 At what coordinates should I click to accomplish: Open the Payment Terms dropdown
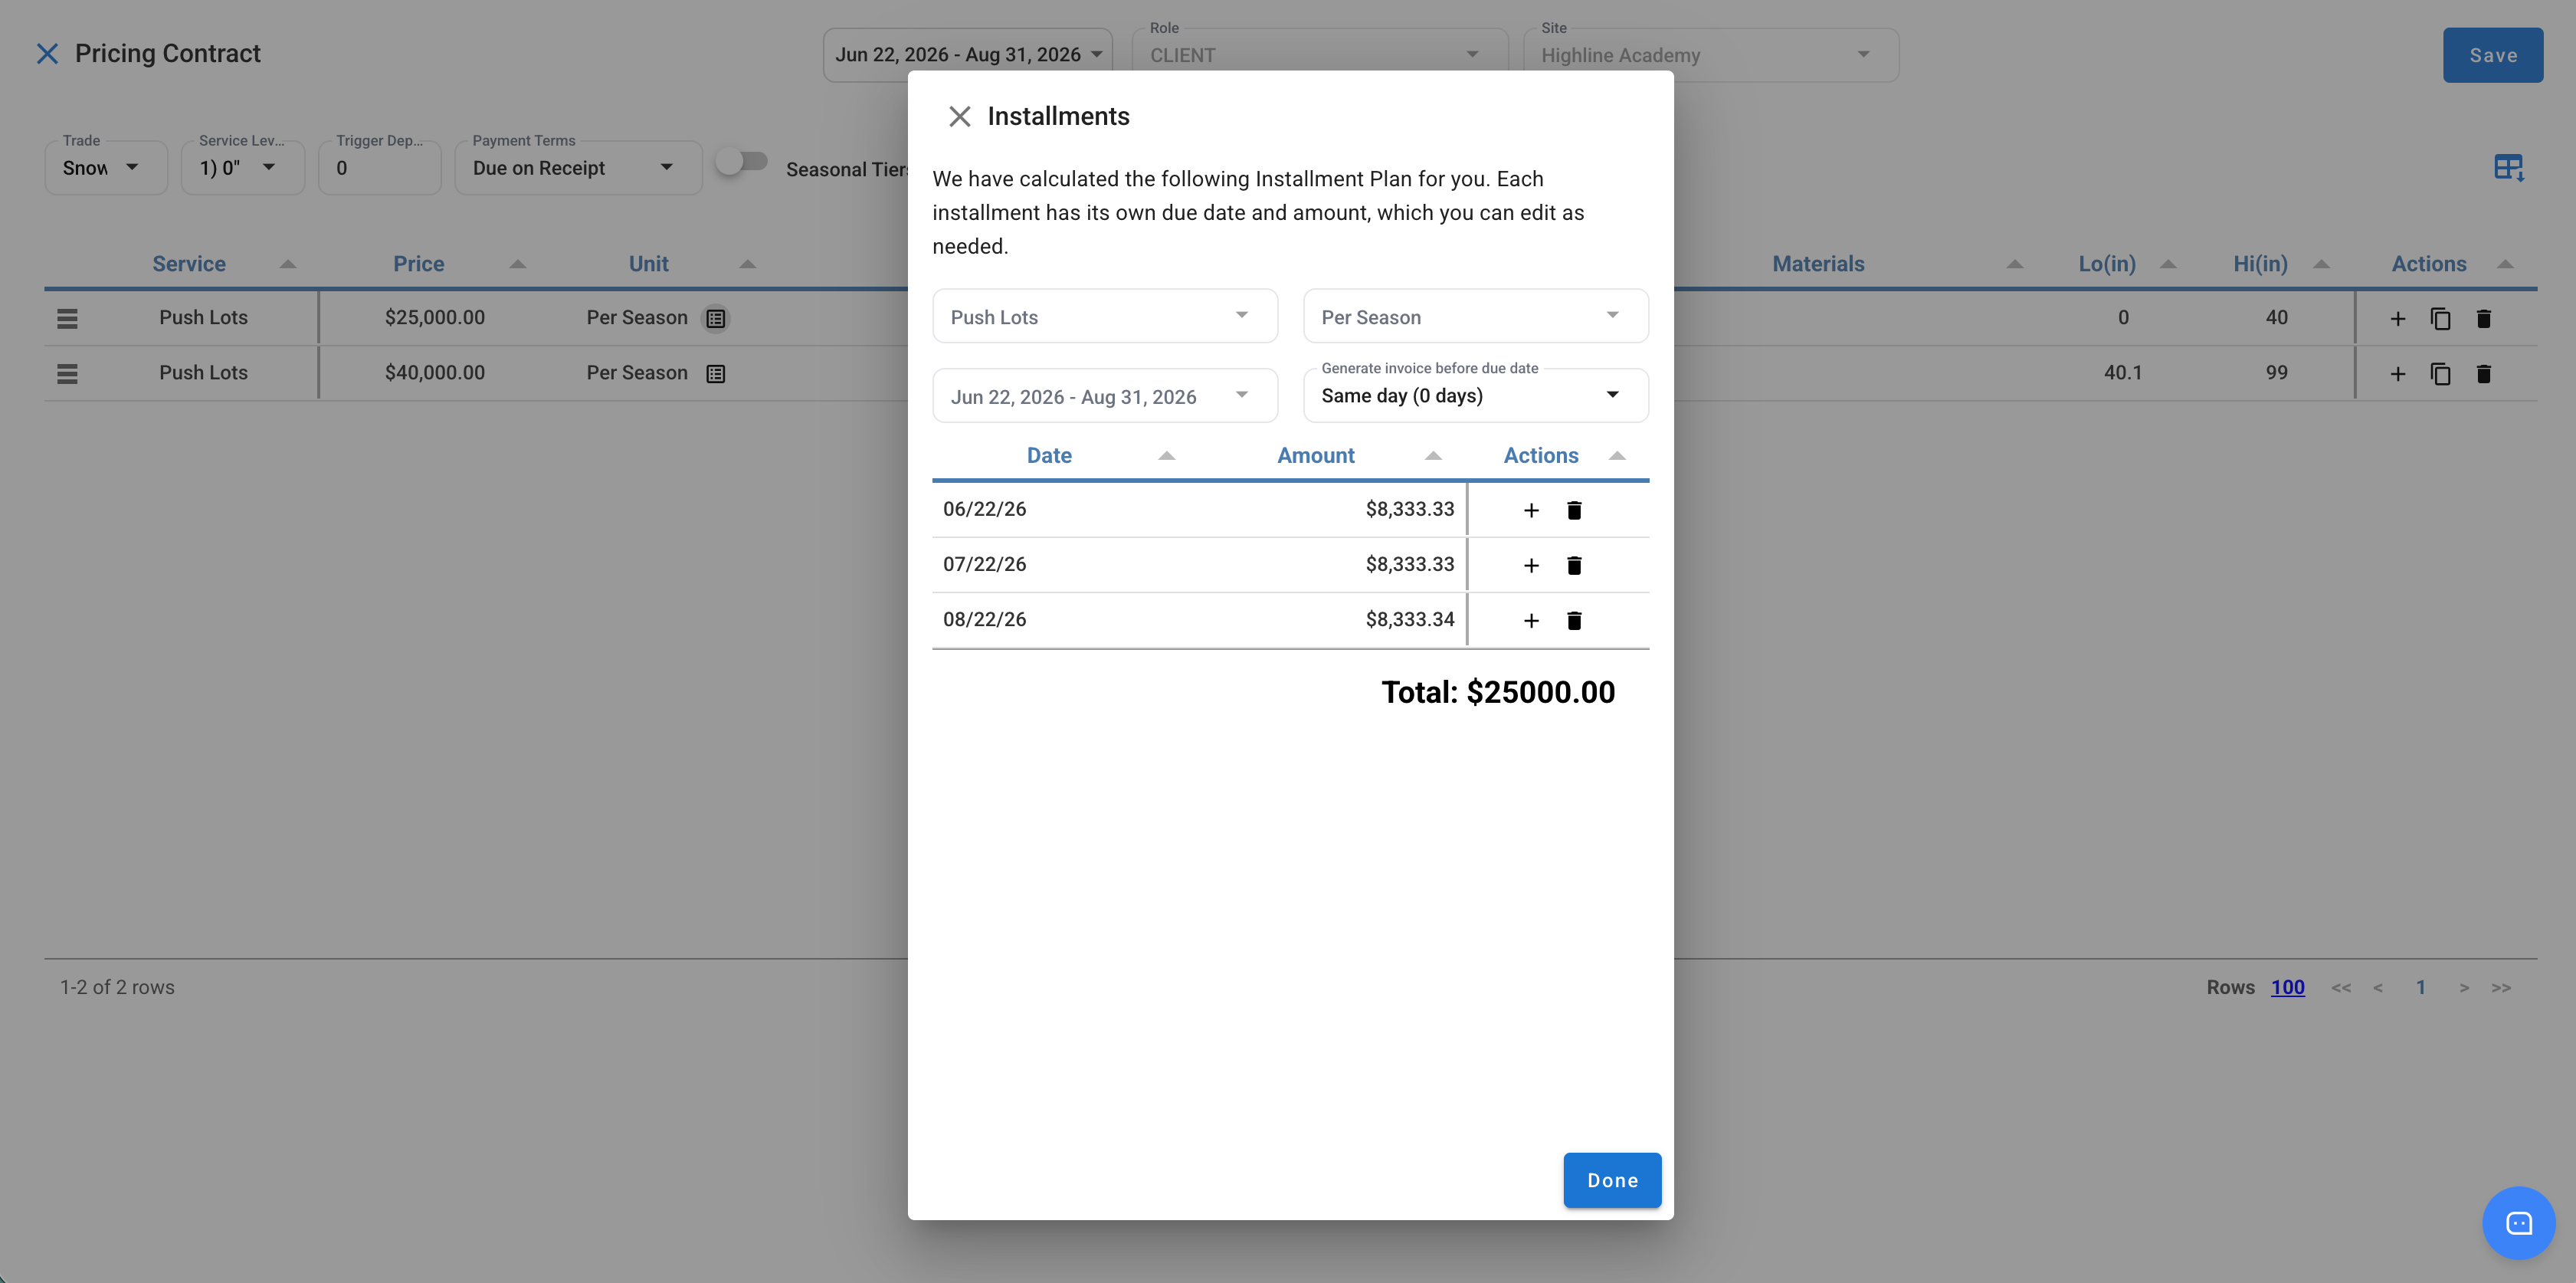pyautogui.click(x=578, y=168)
